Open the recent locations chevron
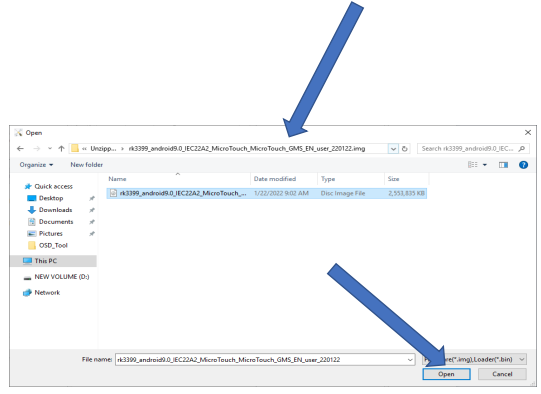 [x=50, y=149]
